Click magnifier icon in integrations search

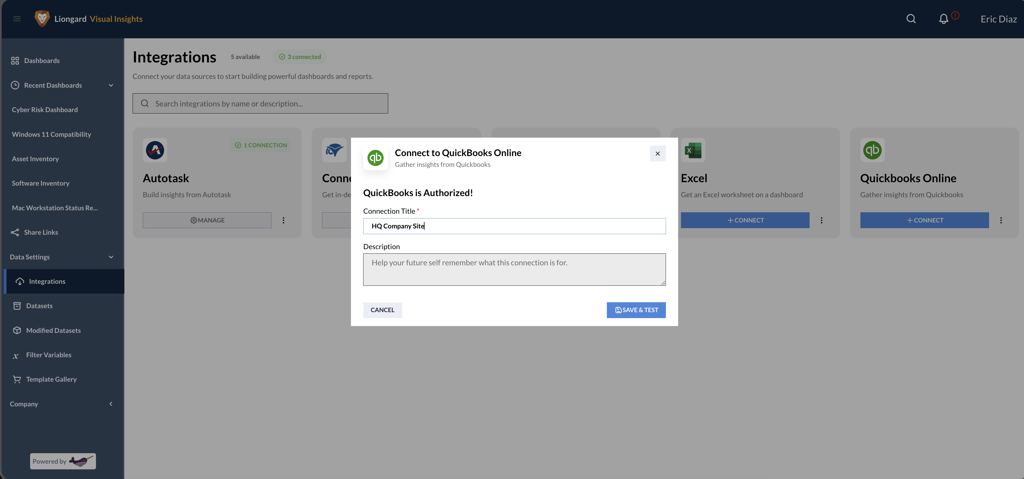point(145,103)
